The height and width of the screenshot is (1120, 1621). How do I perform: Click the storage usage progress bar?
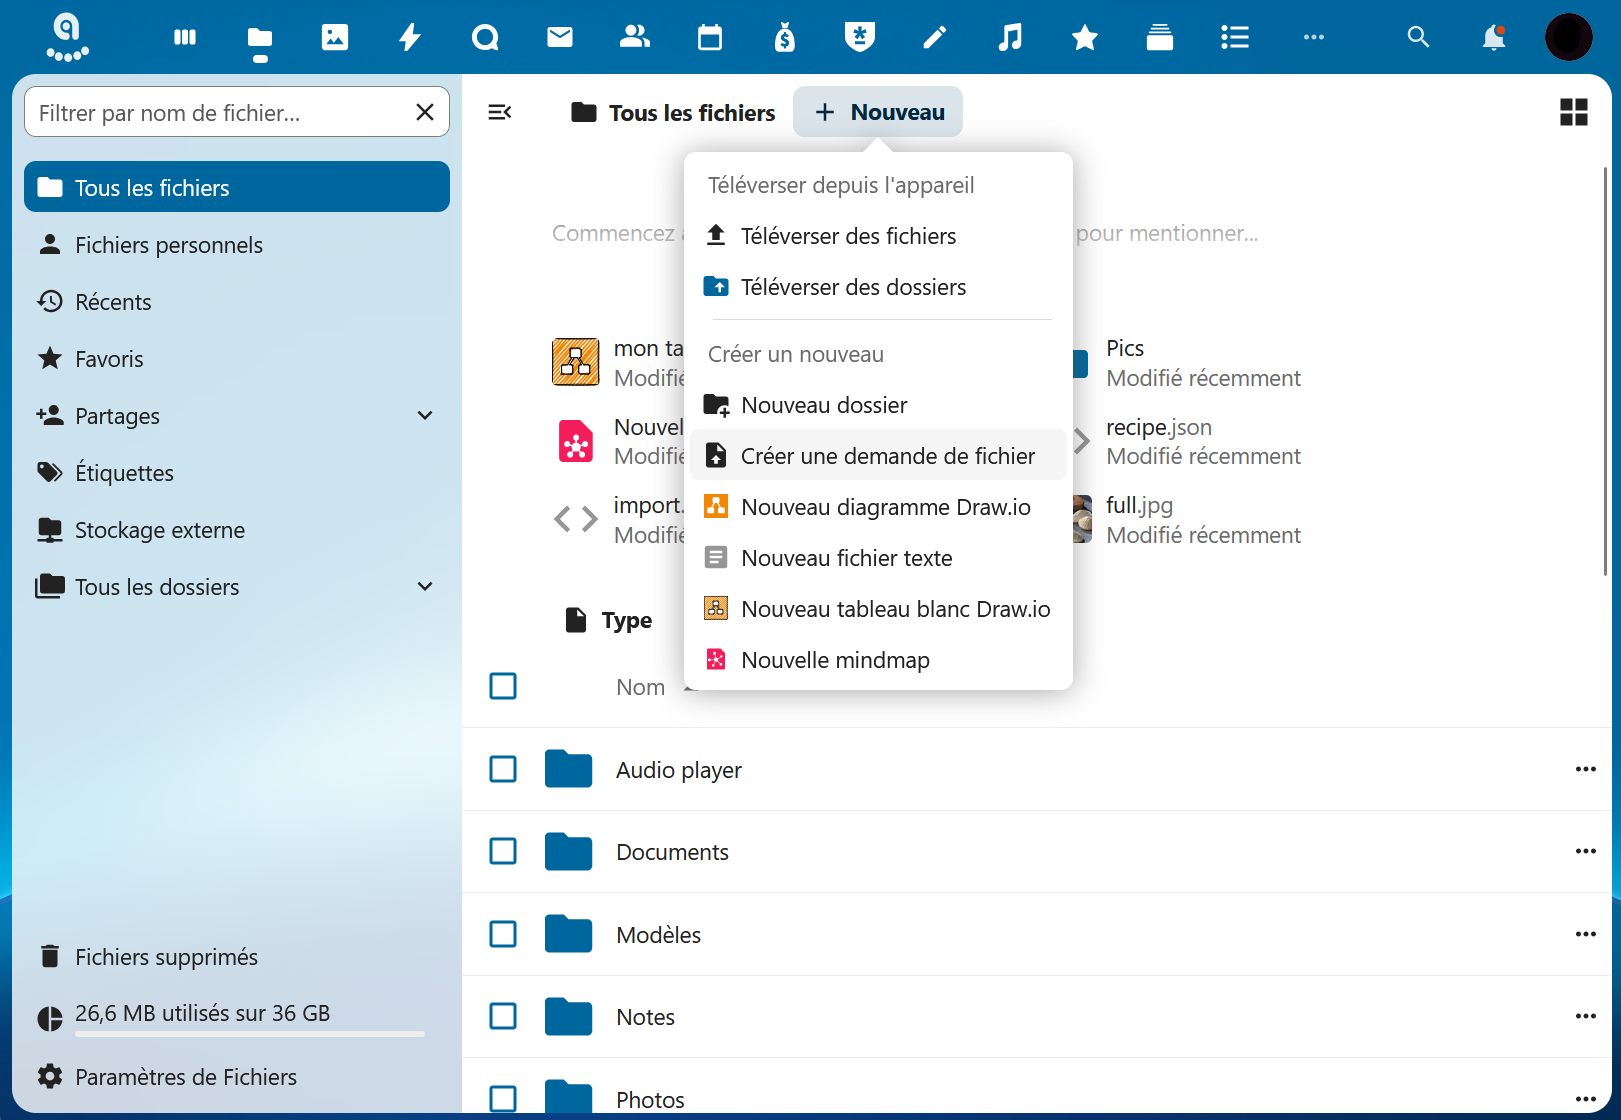pyautogui.click(x=250, y=1033)
